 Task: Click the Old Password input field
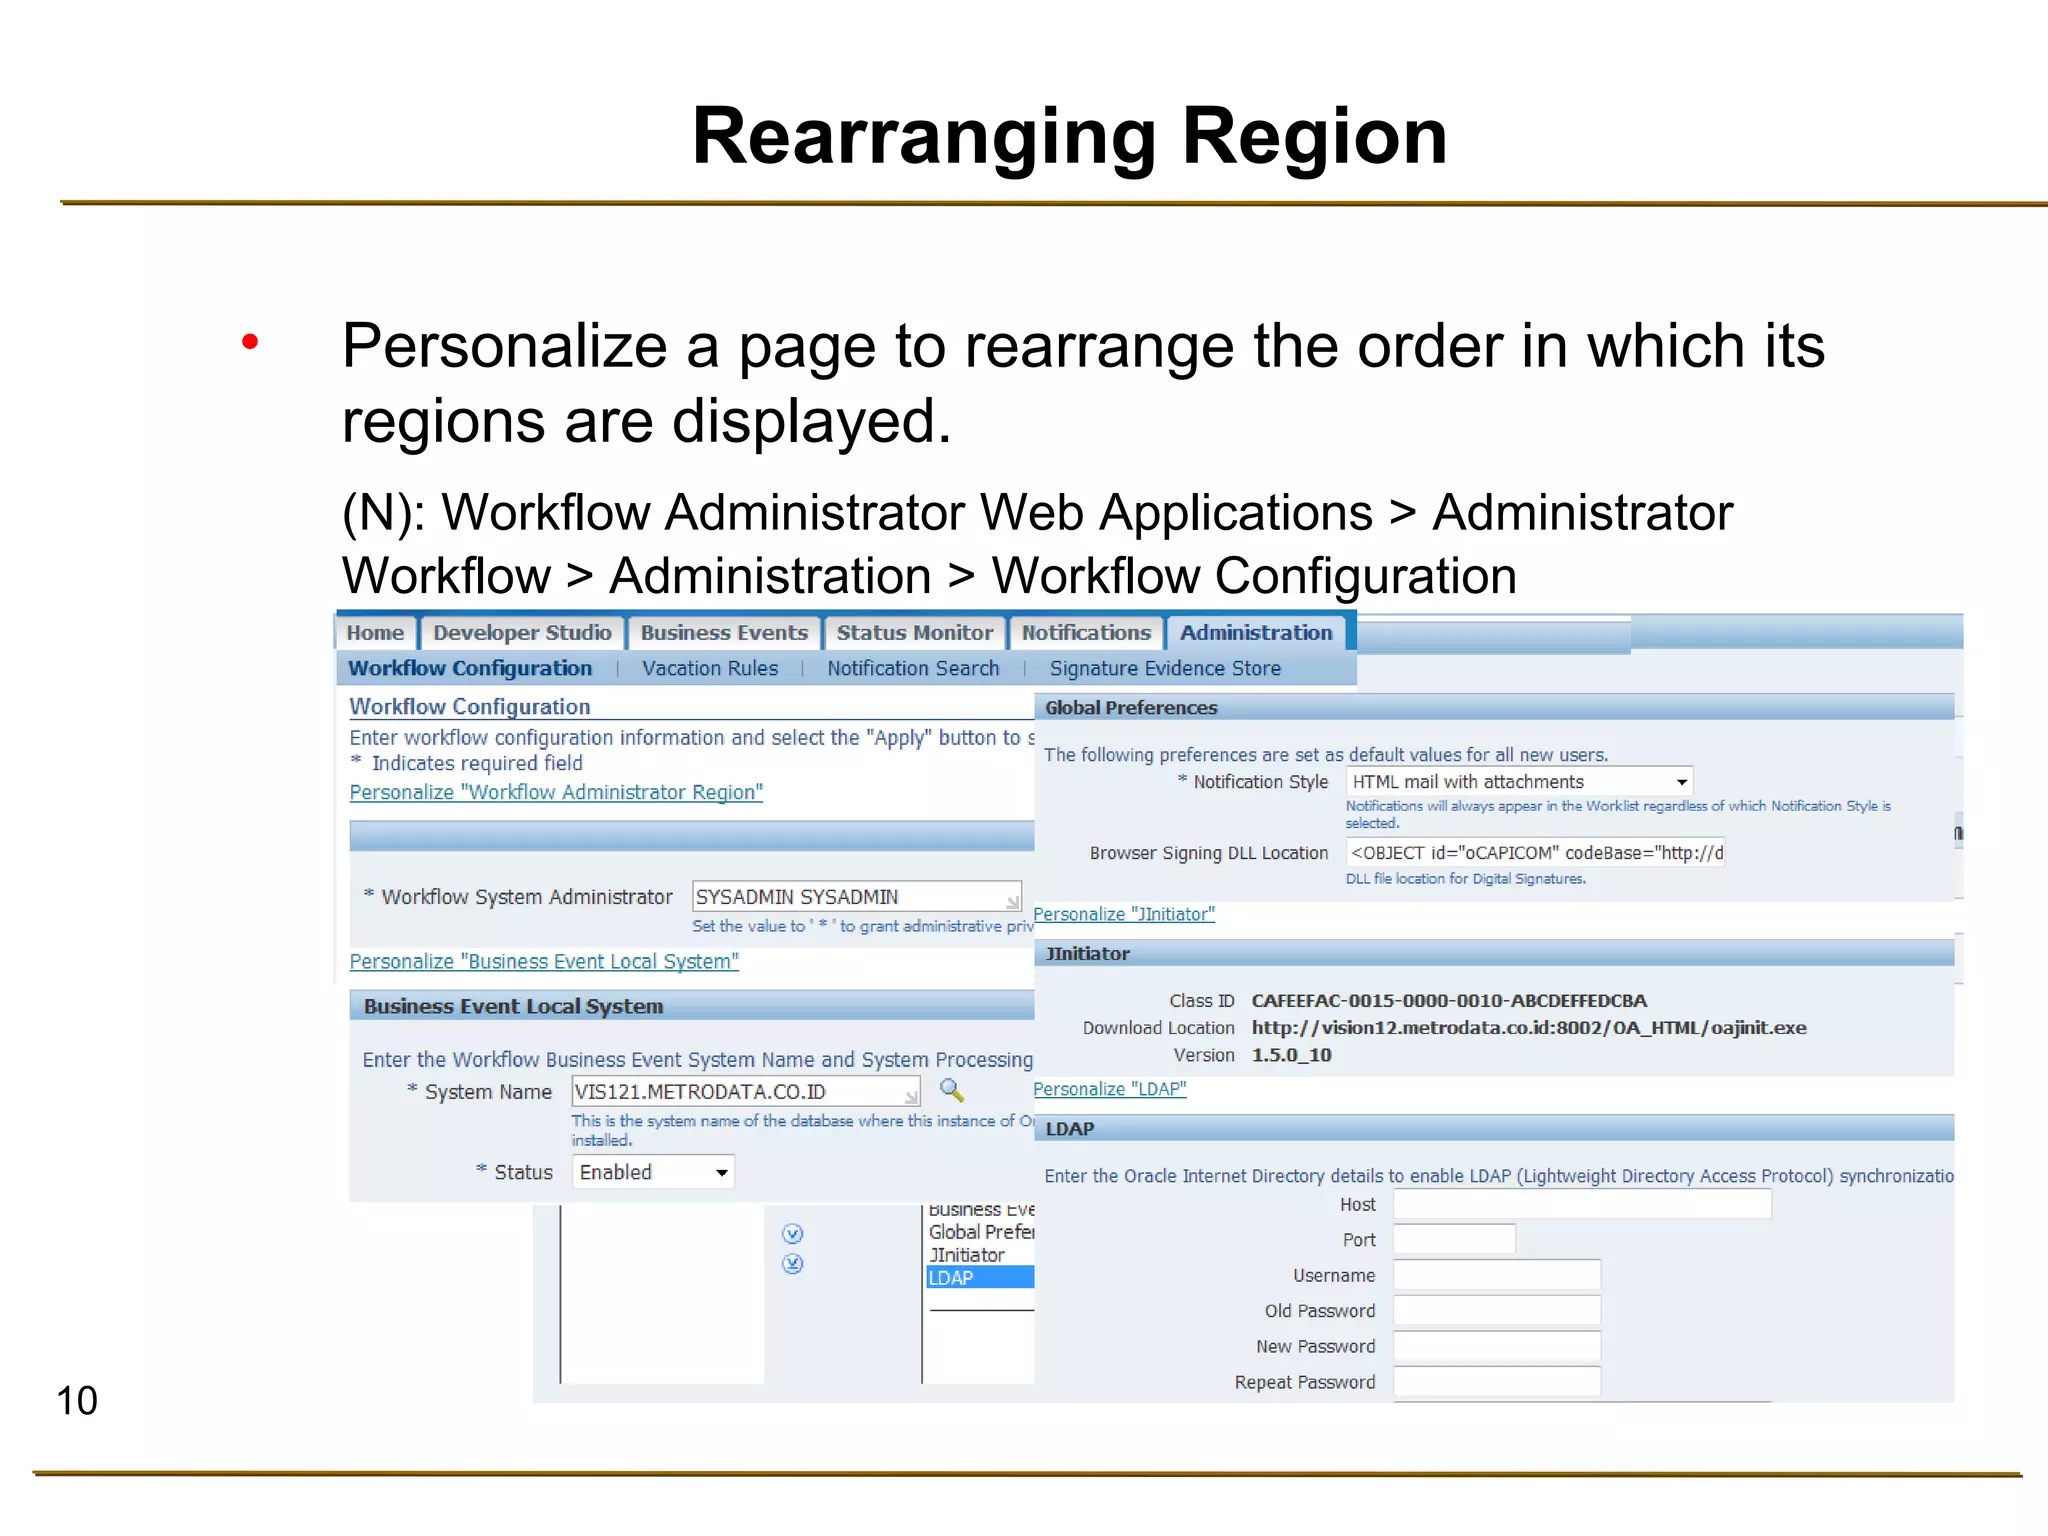[1497, 1310]
